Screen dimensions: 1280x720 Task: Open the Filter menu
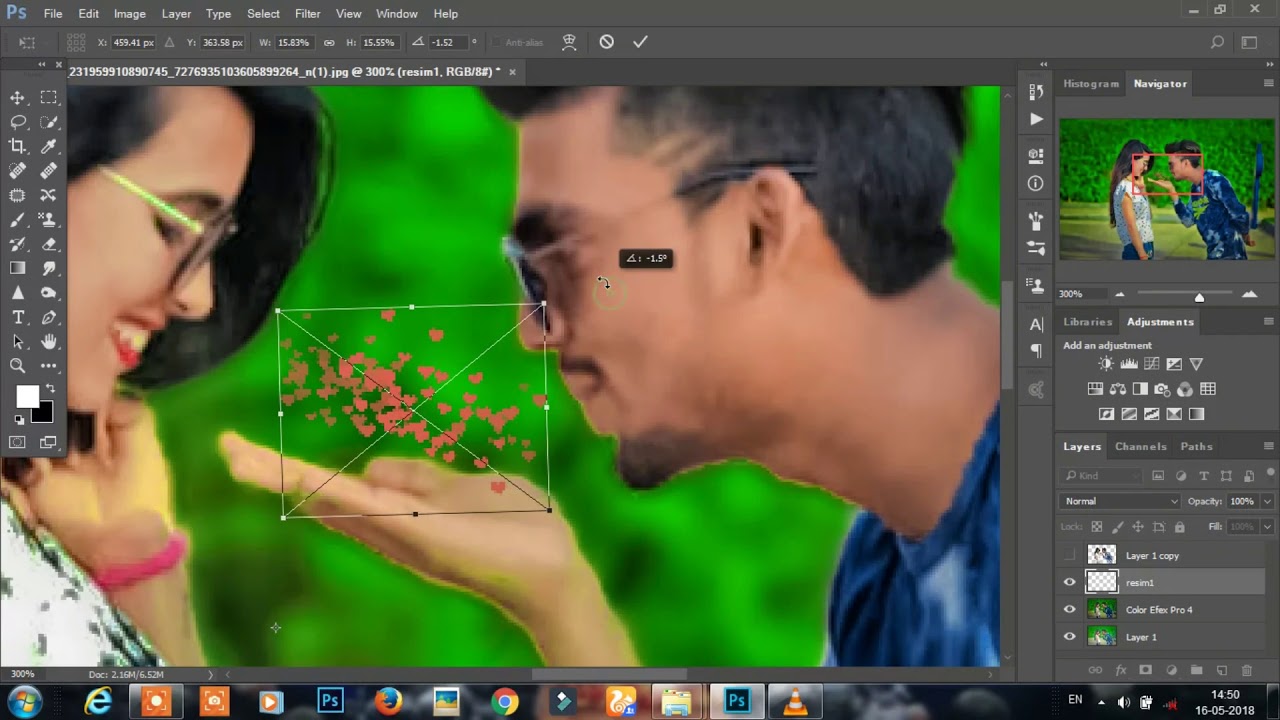click(308, 14)
